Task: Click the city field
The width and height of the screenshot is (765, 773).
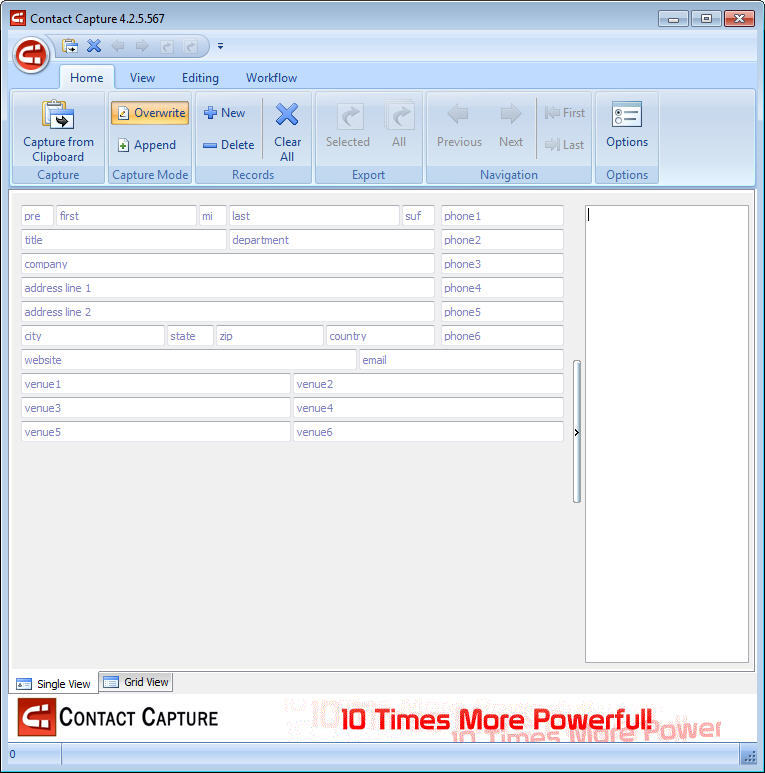Action: click(x=93, y=336)
